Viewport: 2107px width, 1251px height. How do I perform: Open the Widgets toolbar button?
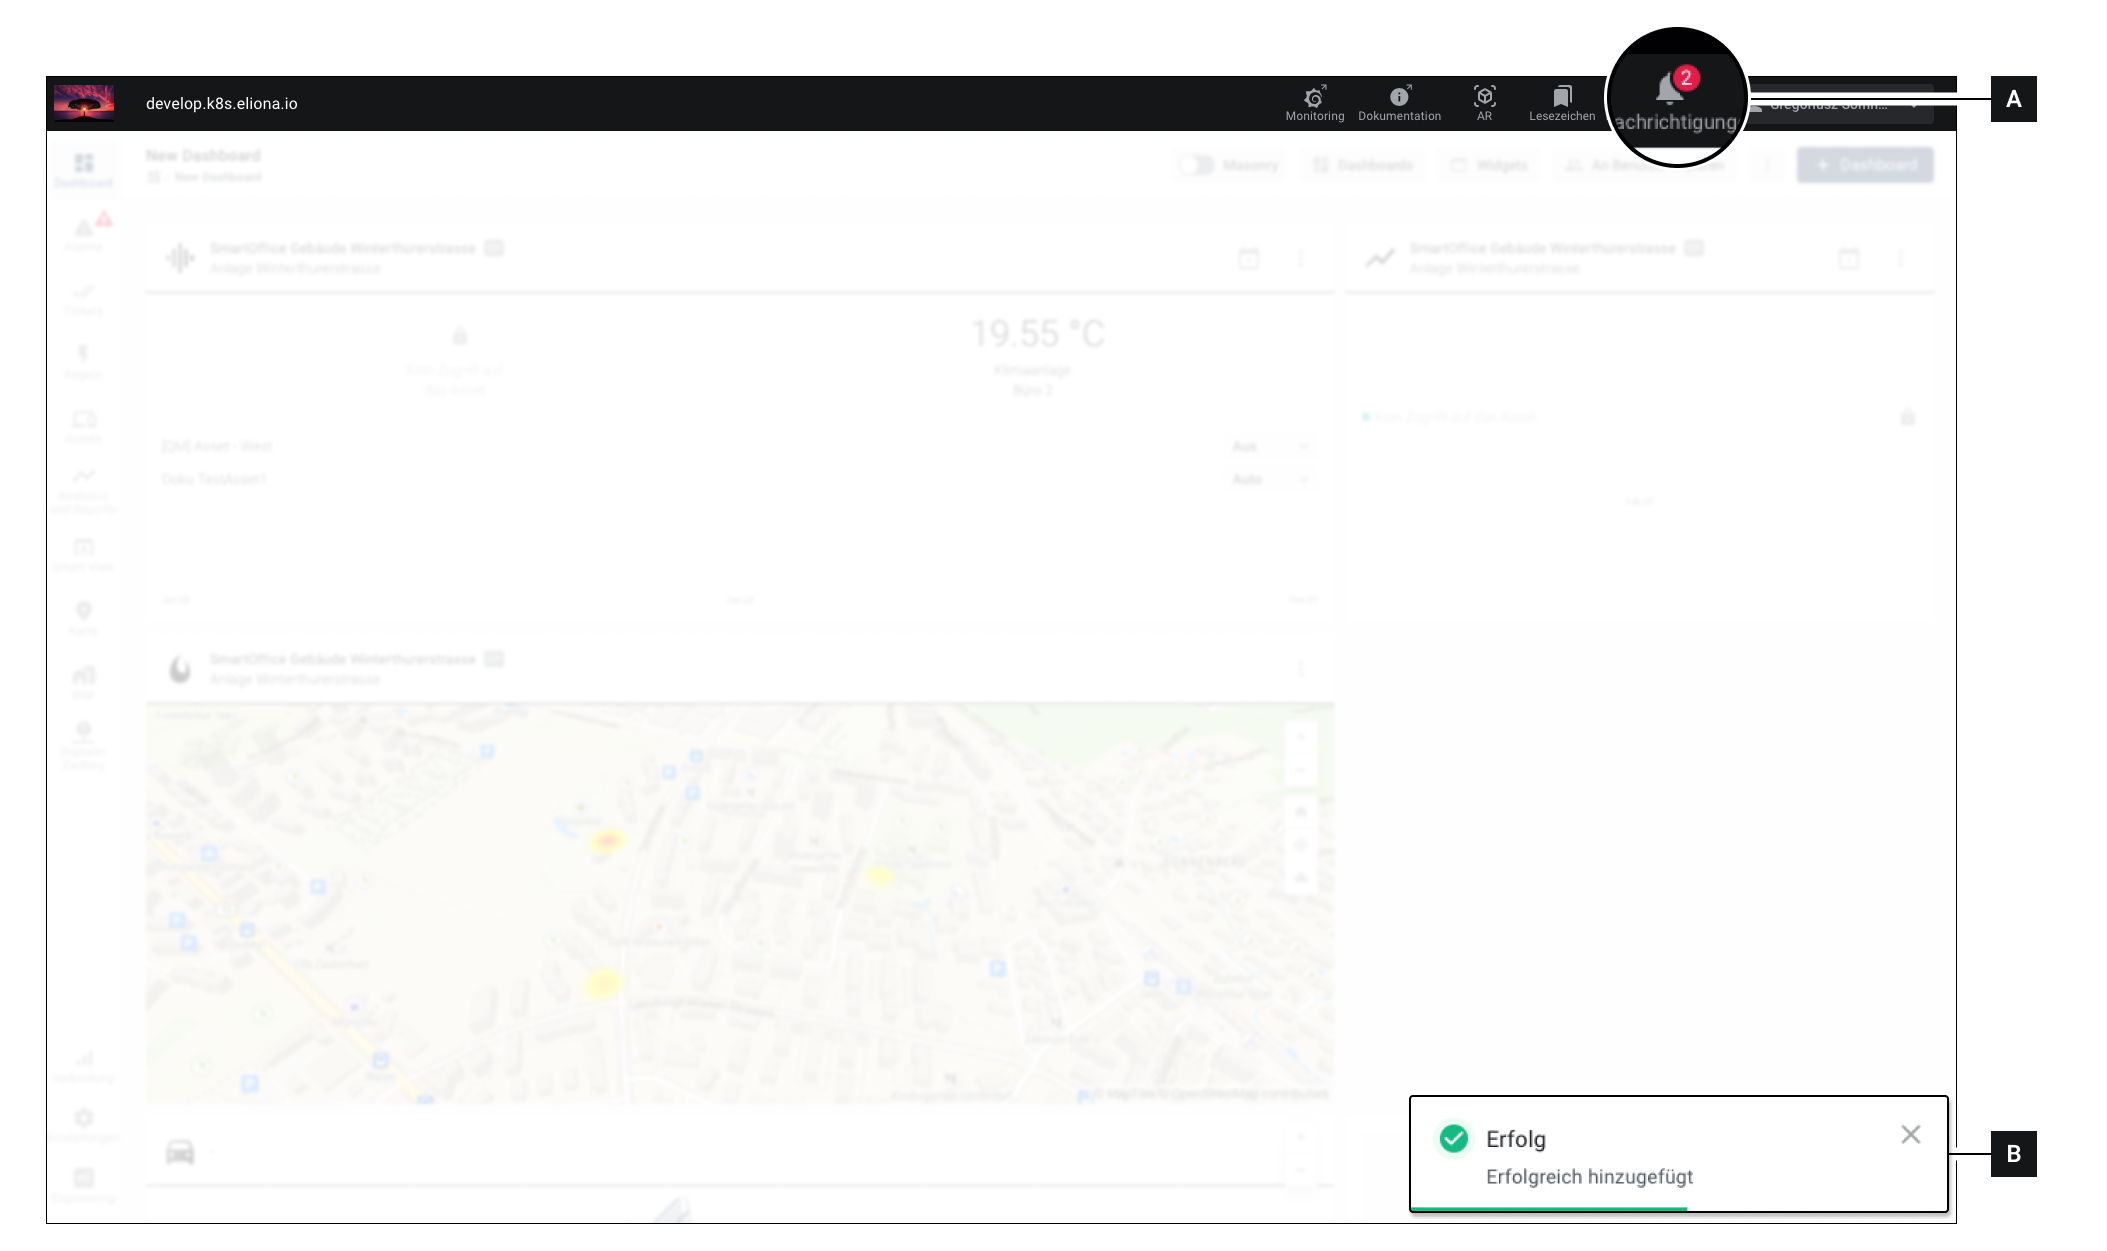[1489, 165]
